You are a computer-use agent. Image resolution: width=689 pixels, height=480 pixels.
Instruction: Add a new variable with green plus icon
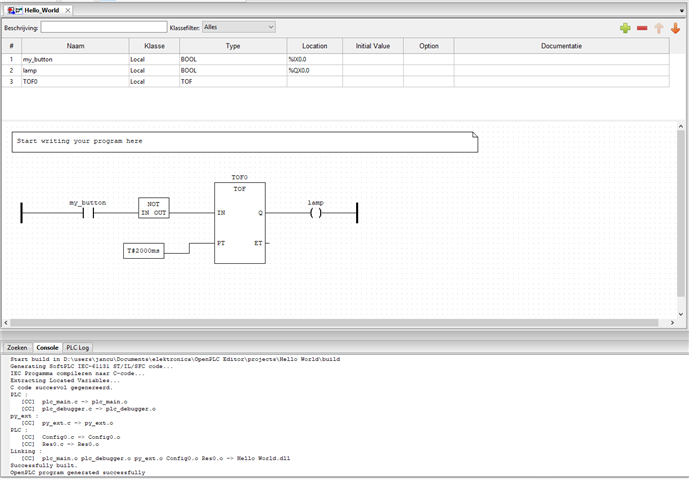tap(625, 28)
